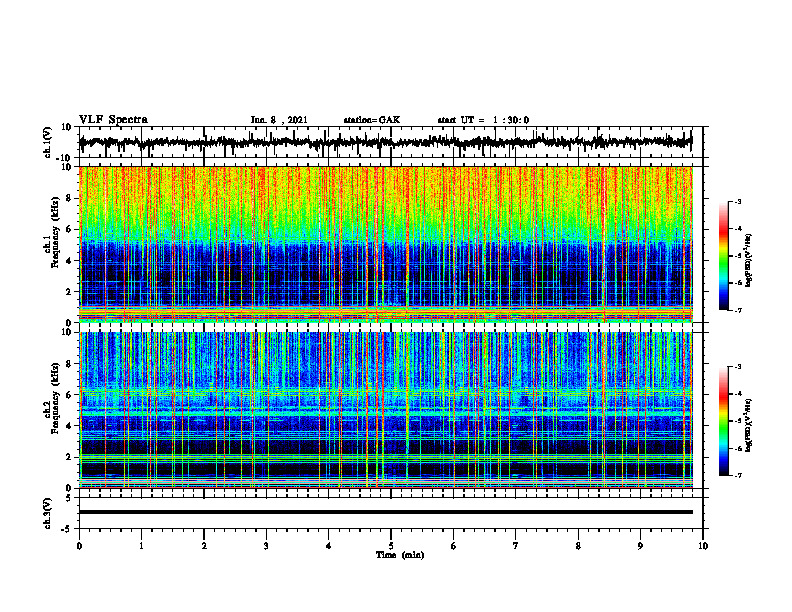Click time axis tick label '10' at bottom right
Viewport: 792px width, 612px height.
click(x=703, y=546)
